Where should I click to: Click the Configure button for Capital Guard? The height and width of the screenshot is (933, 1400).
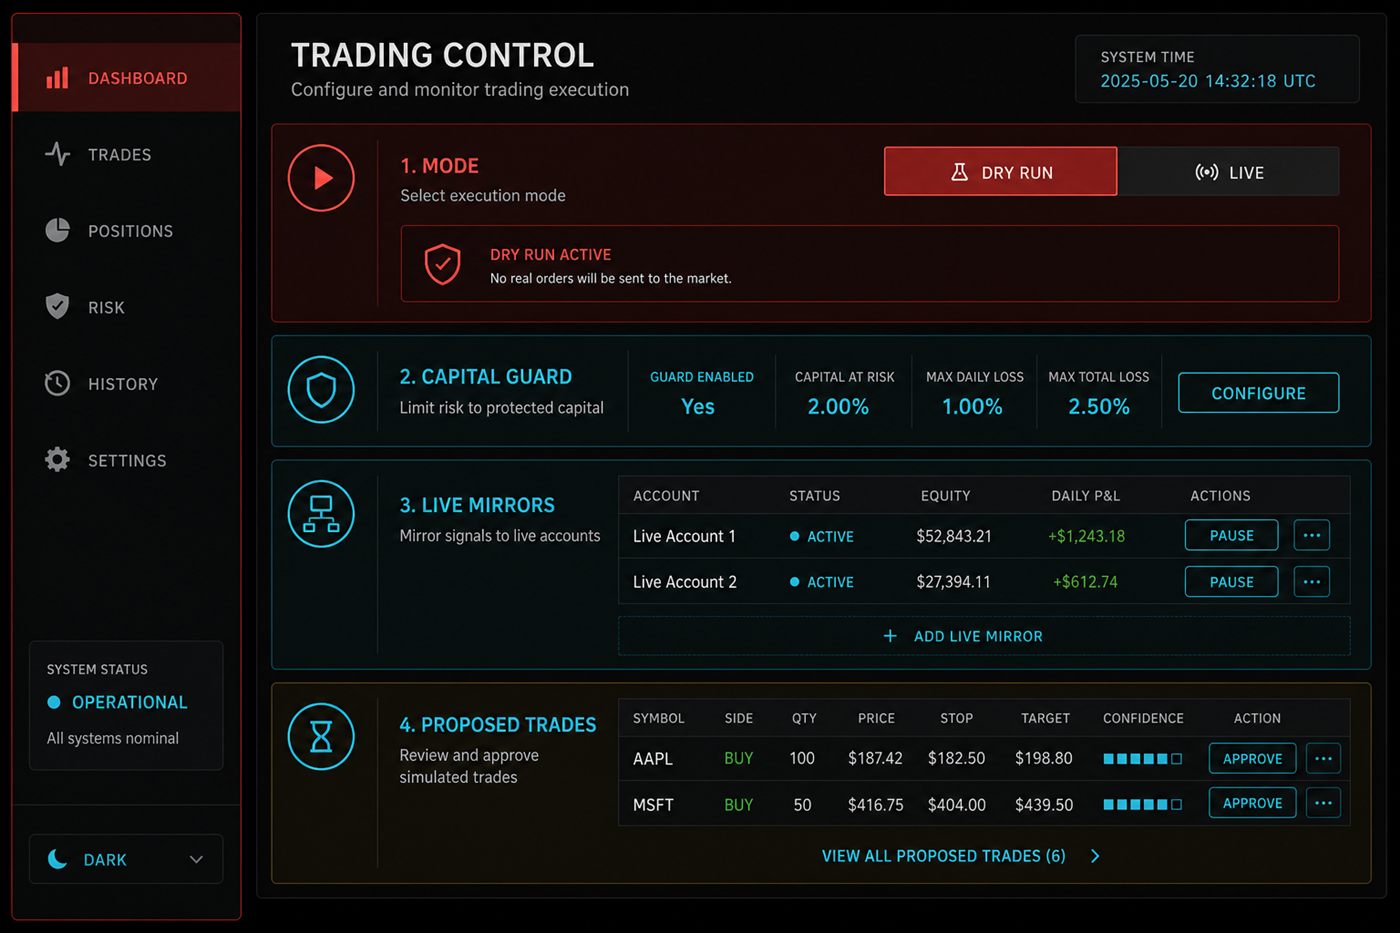1258,393
